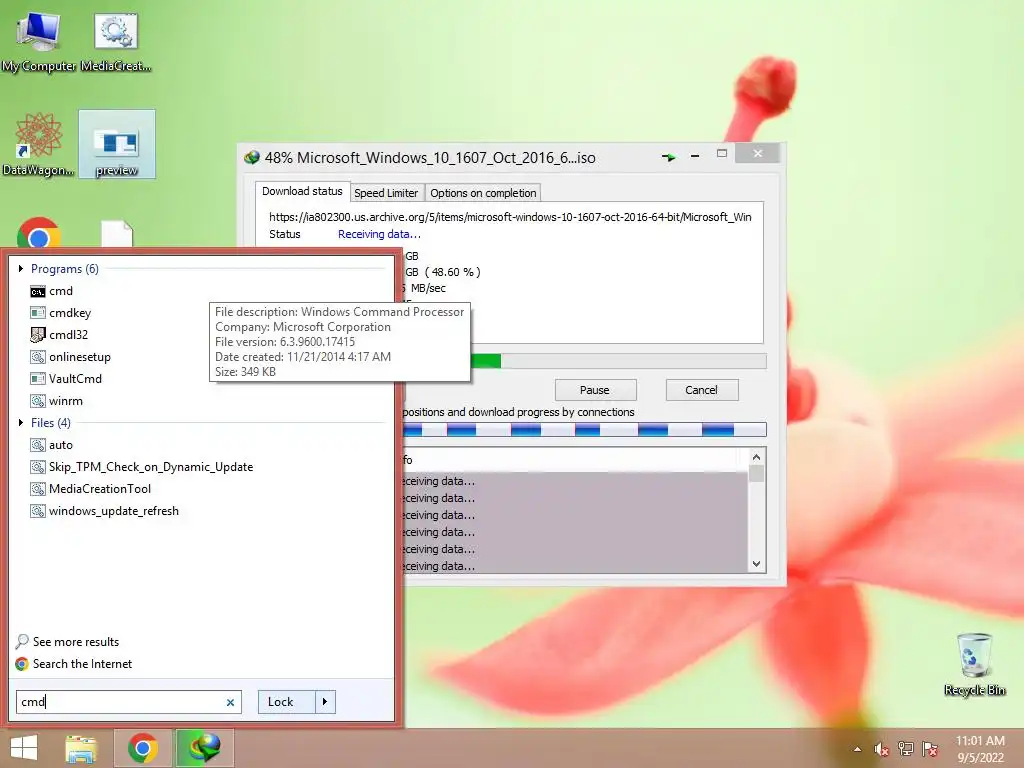This screenshot has width=1024, height=768.
Task: Select the VaultCmd result
Action: (66, 379)
